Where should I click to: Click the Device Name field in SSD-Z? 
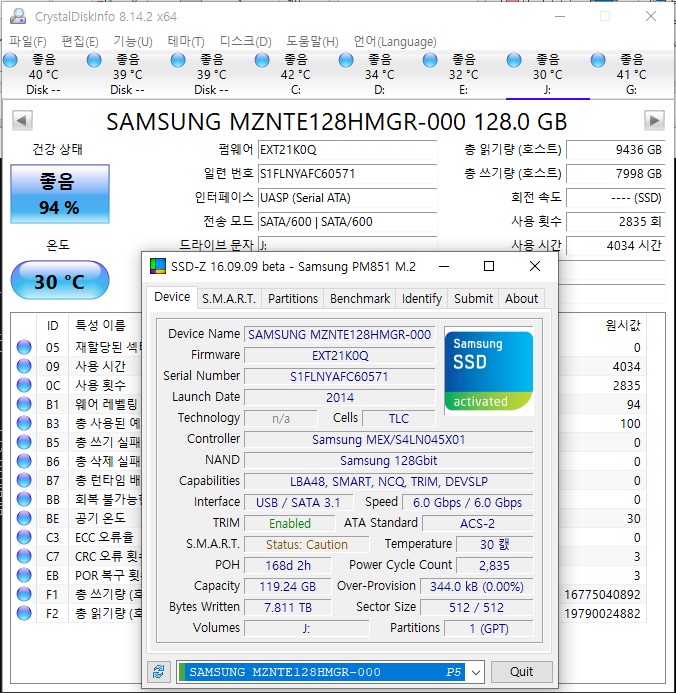[x=339, y=335]
